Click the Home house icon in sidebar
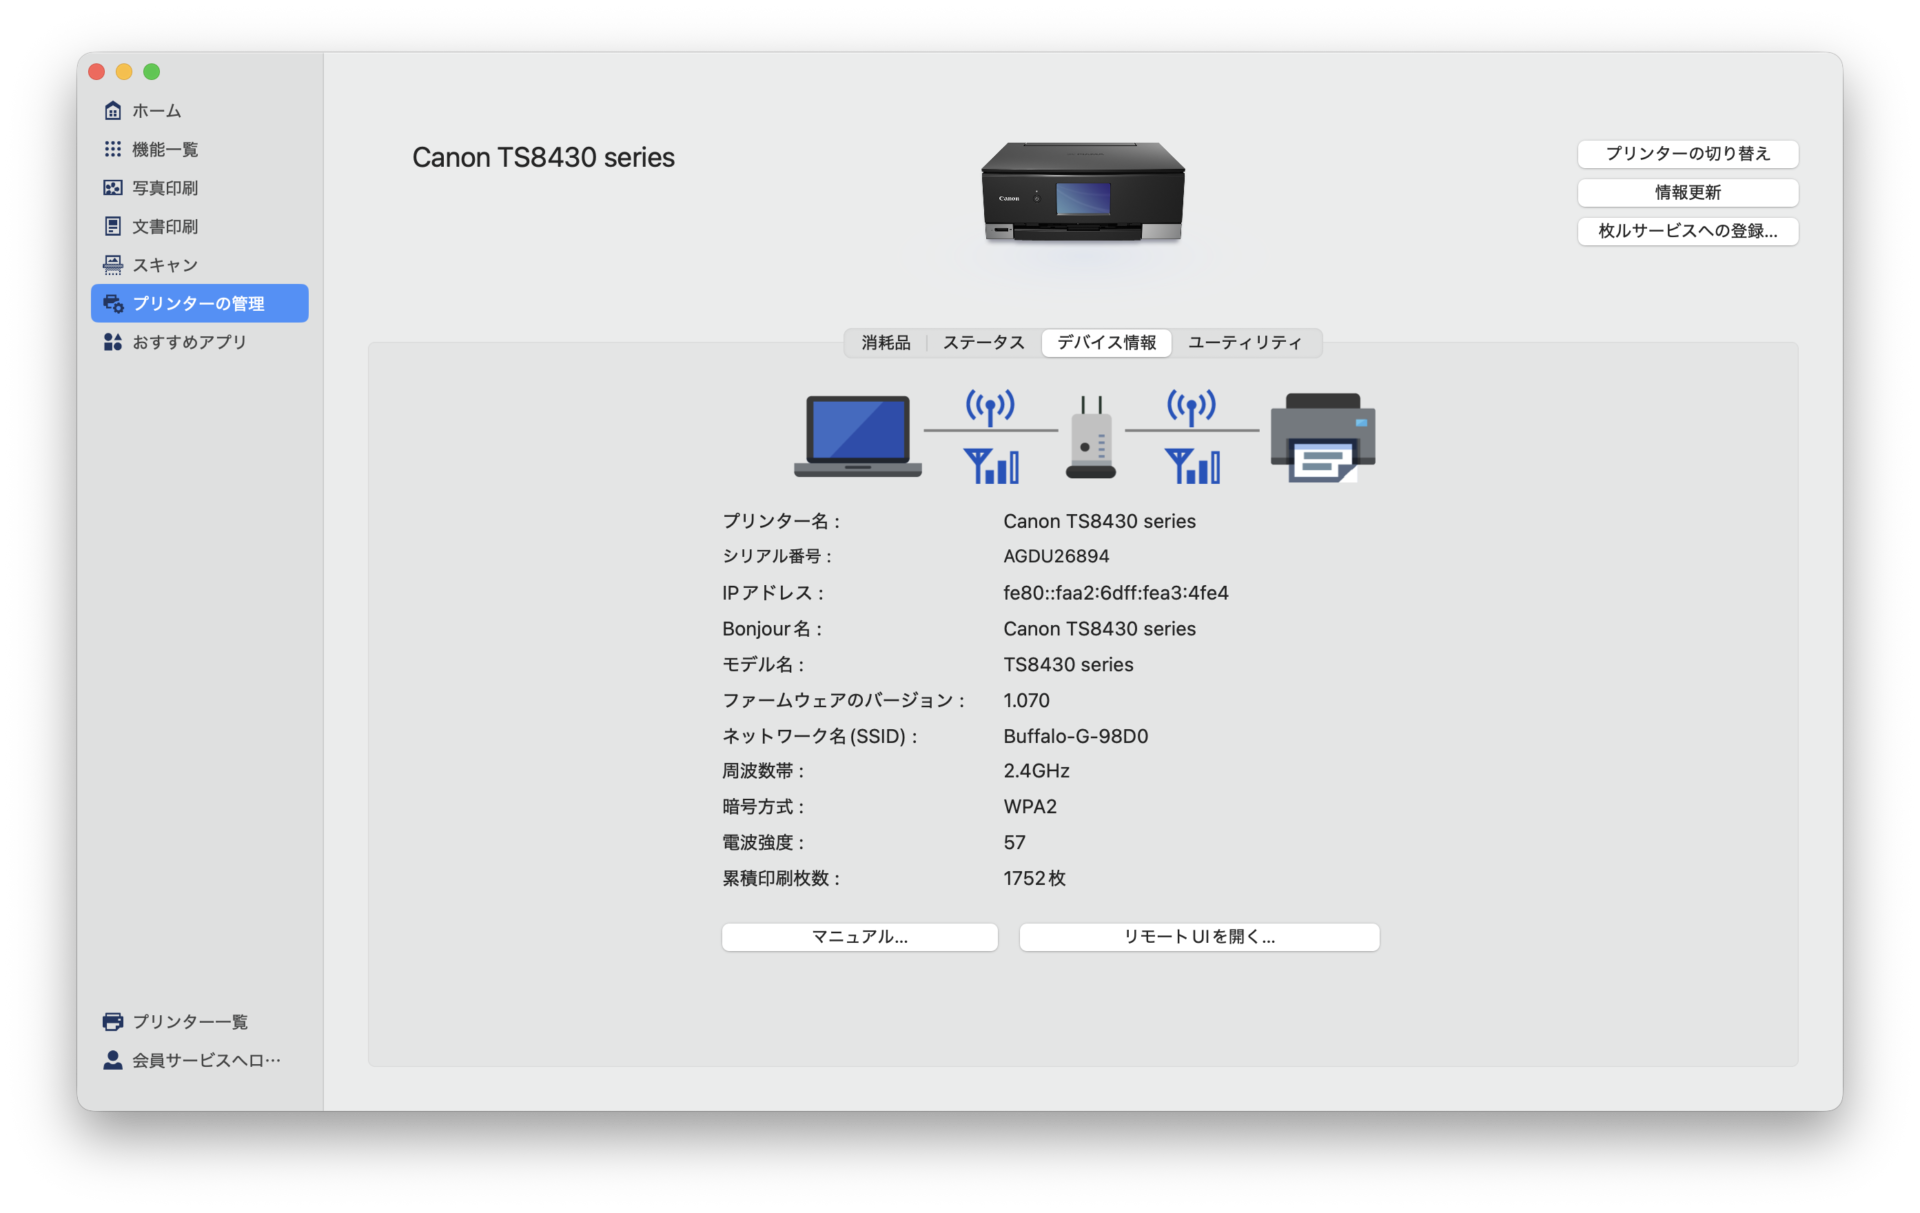The height and width of the screenshot is (1213, 1920). pos(113,111)
